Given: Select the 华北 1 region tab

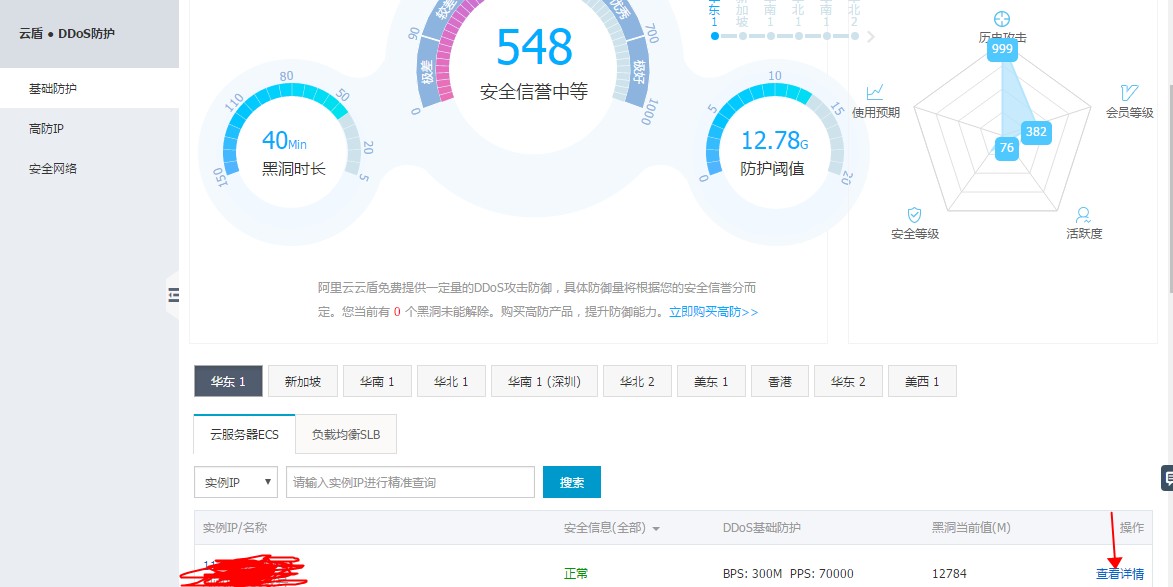Looking at the screenshot, I should point(451,381).
